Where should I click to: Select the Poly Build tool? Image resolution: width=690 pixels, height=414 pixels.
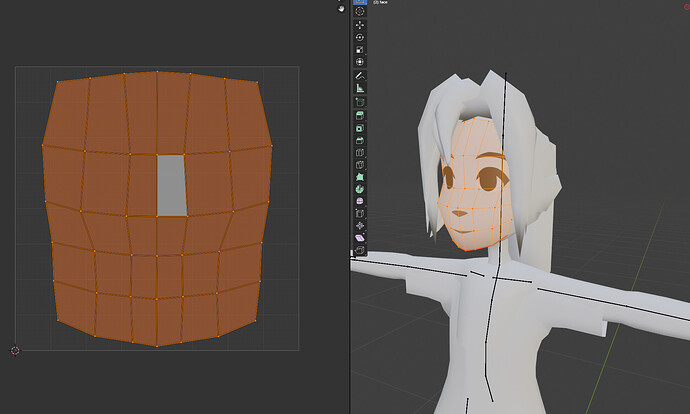click(360, 177)
